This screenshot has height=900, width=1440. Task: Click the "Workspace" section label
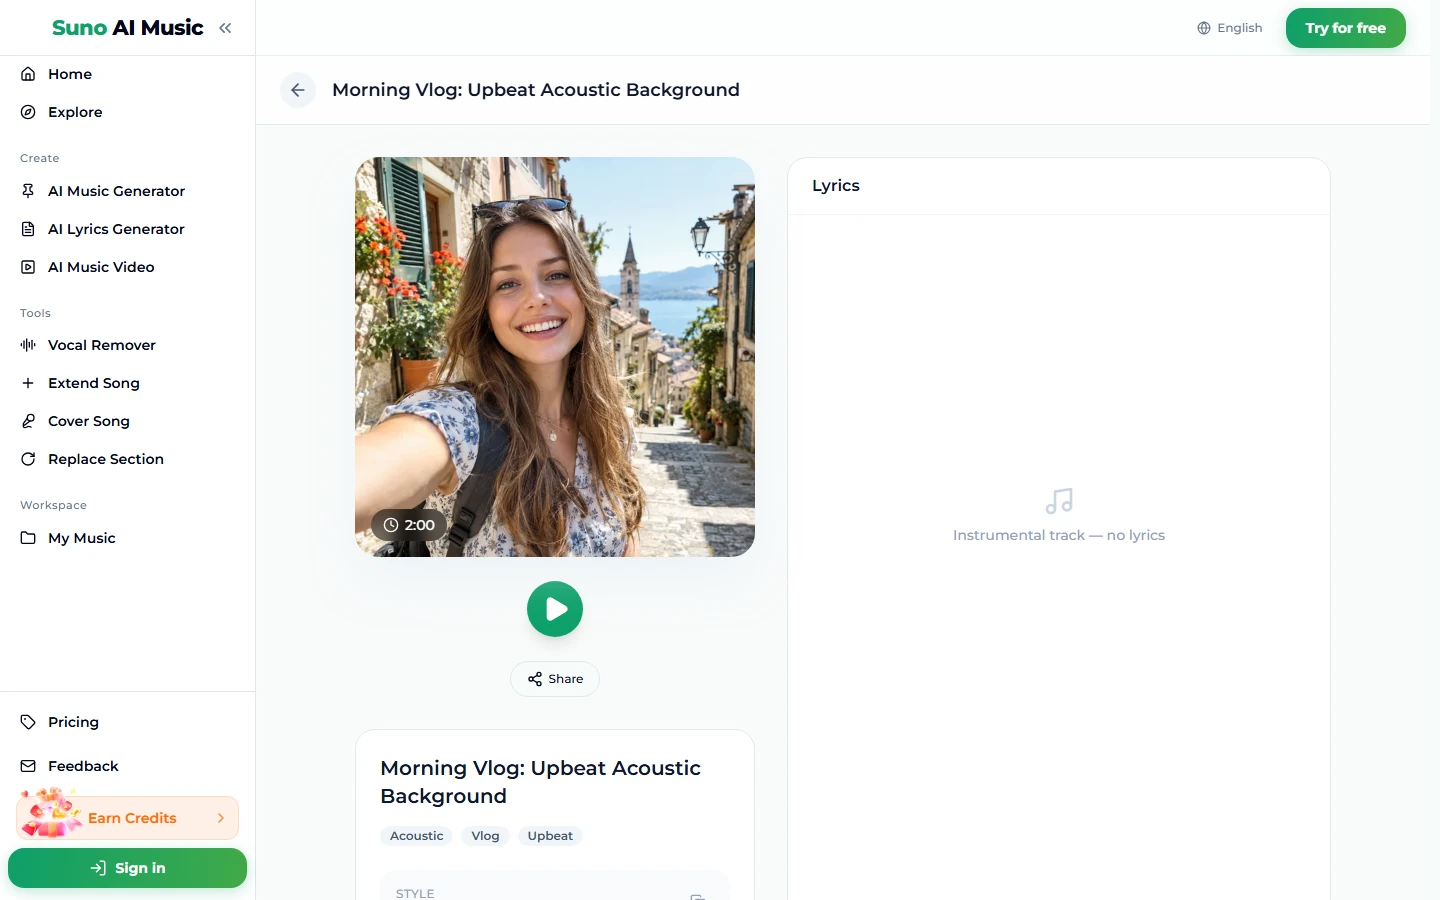[x=53, y=505]
